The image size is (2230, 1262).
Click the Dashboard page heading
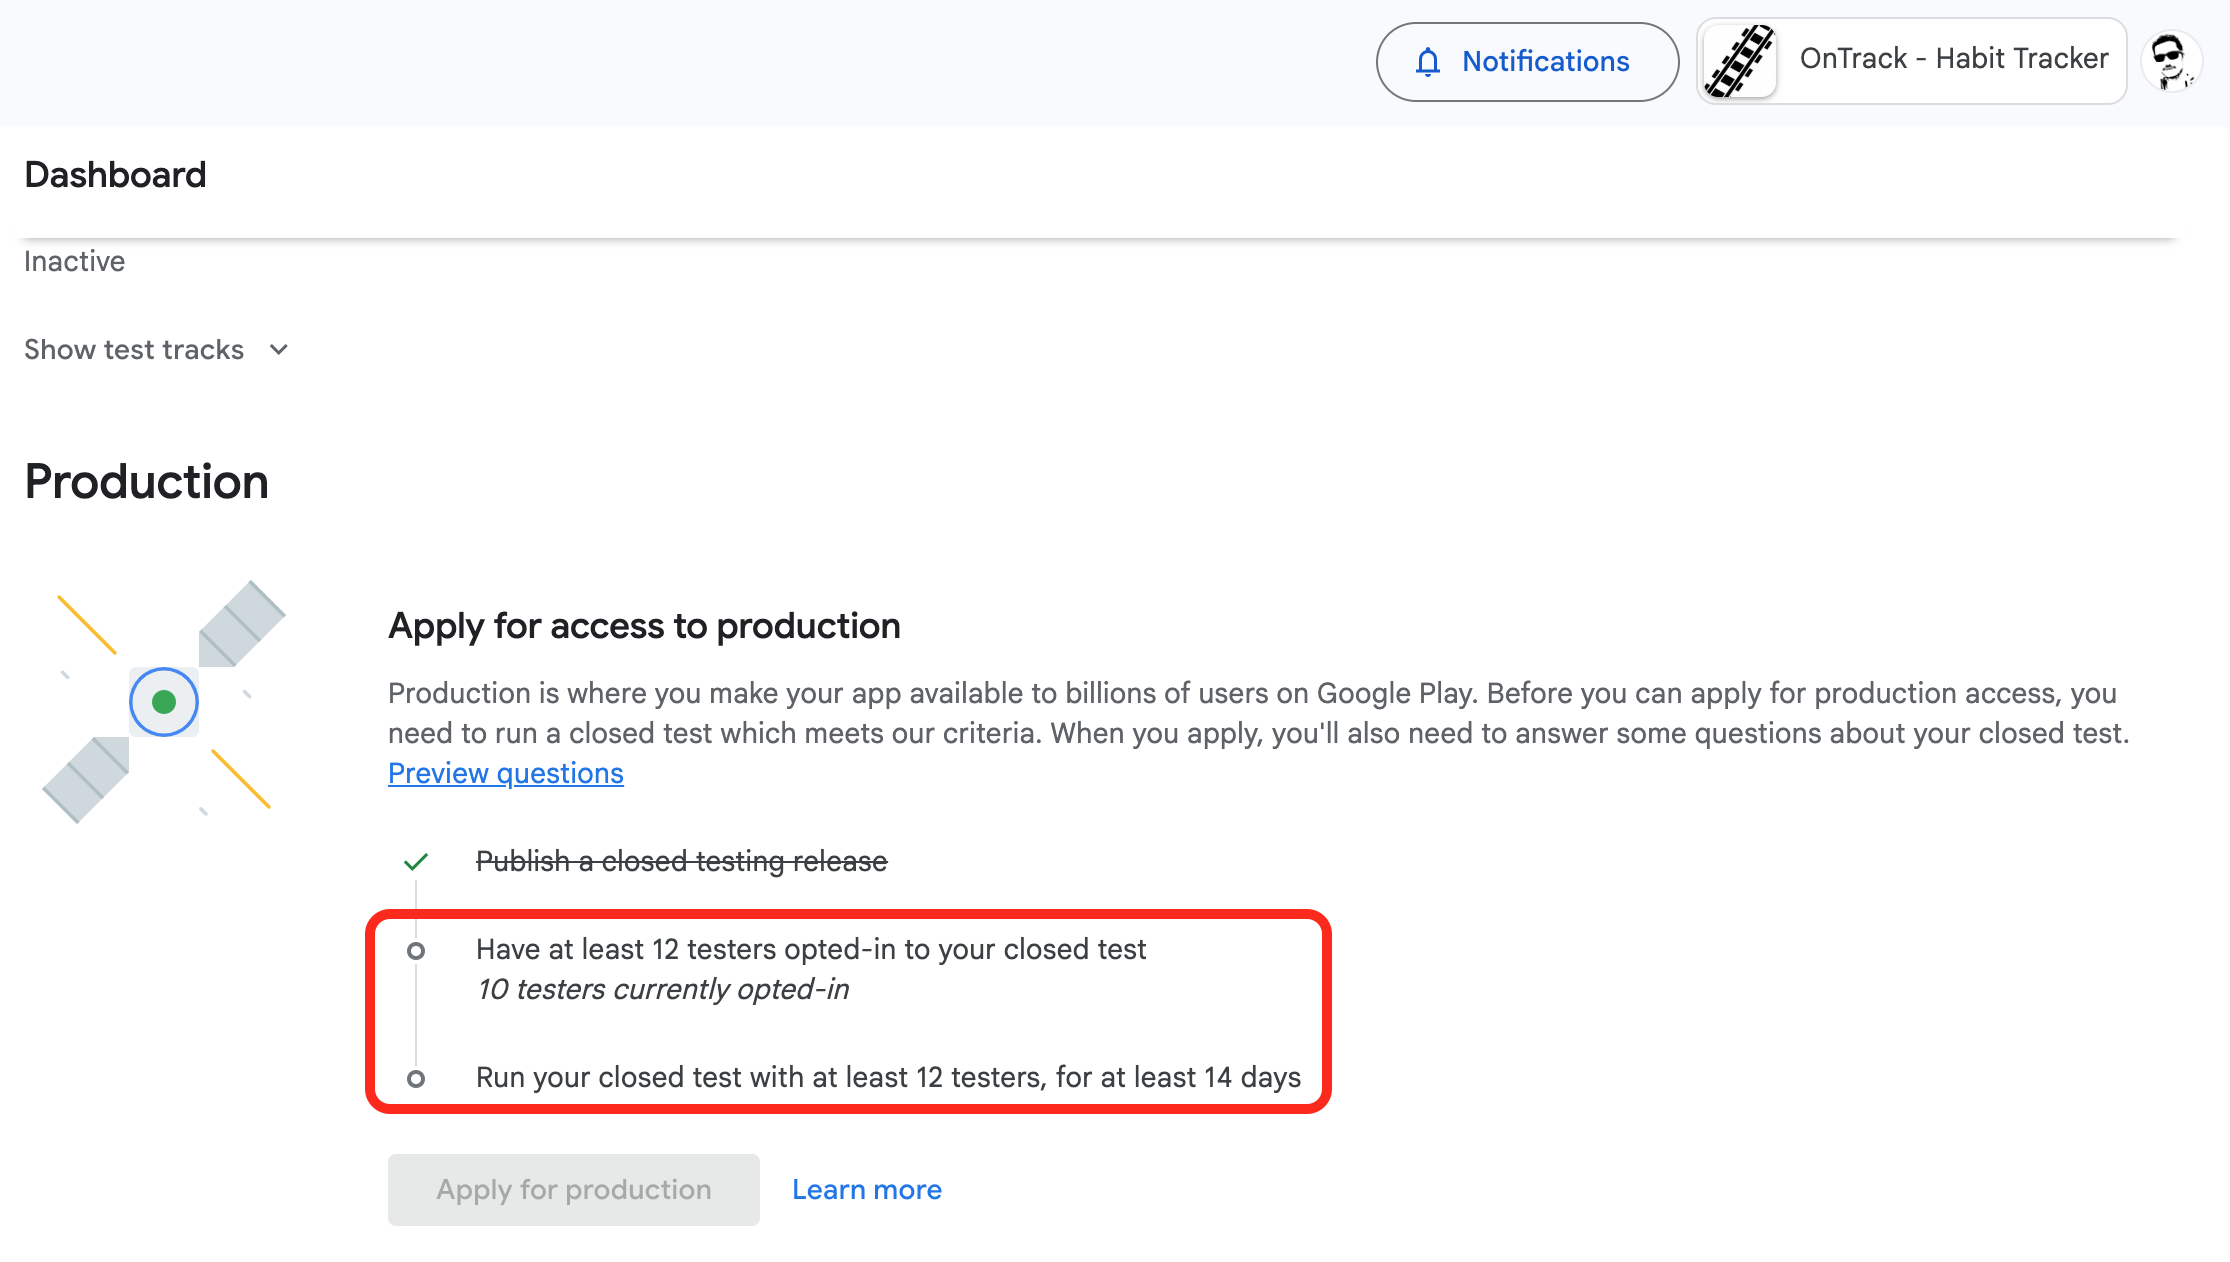[x=115, y=175]
